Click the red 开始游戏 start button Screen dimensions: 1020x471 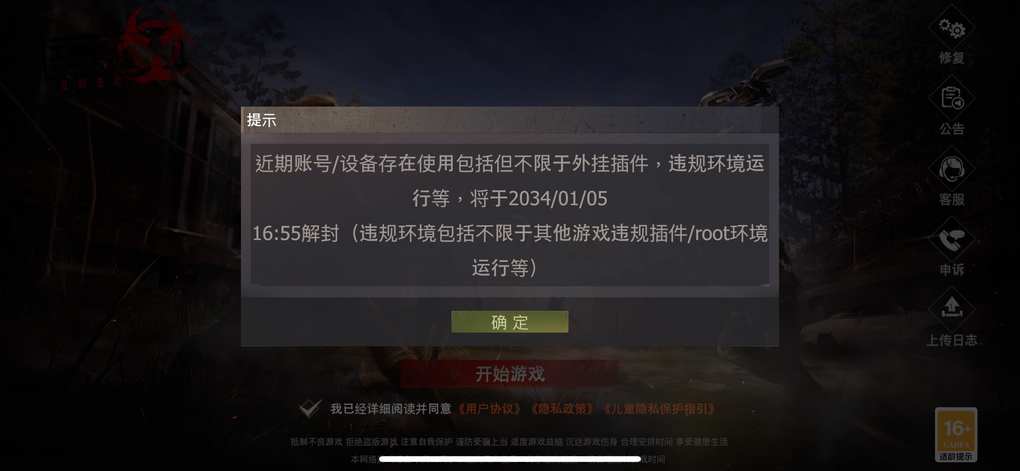510,374
